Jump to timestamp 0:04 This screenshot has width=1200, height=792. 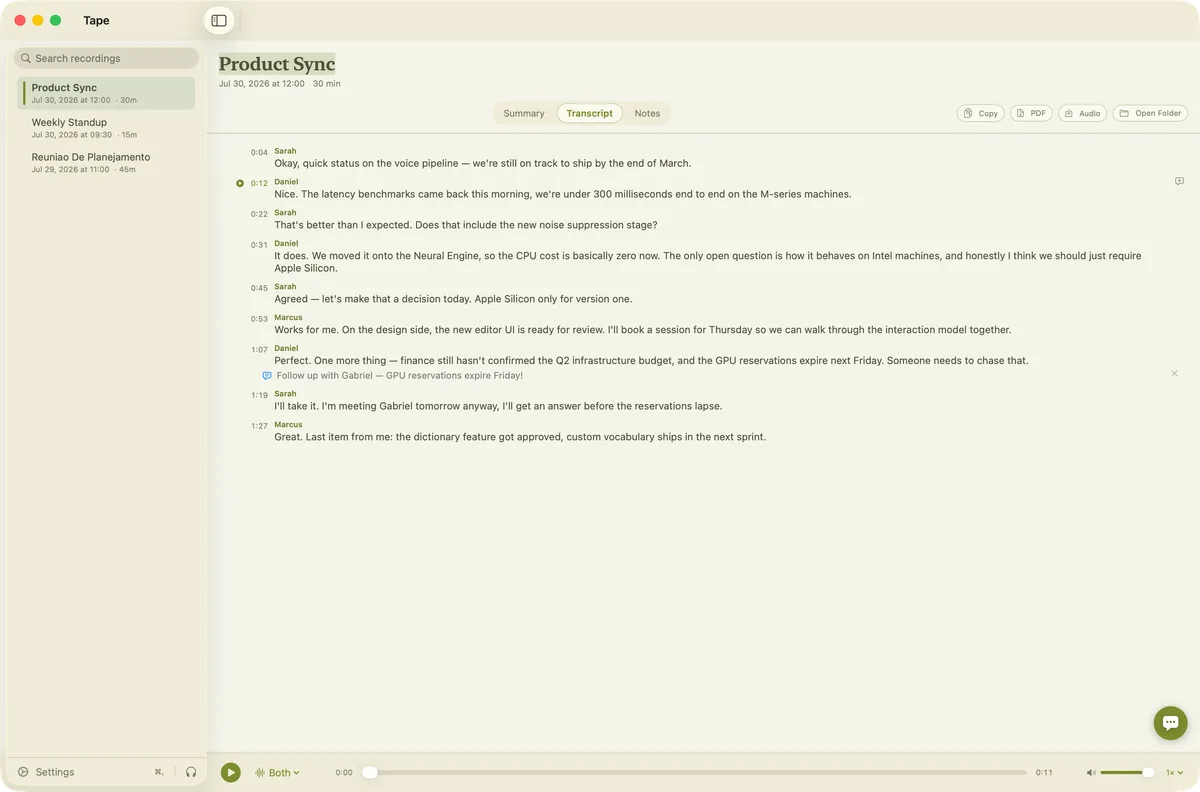[259, 153]
